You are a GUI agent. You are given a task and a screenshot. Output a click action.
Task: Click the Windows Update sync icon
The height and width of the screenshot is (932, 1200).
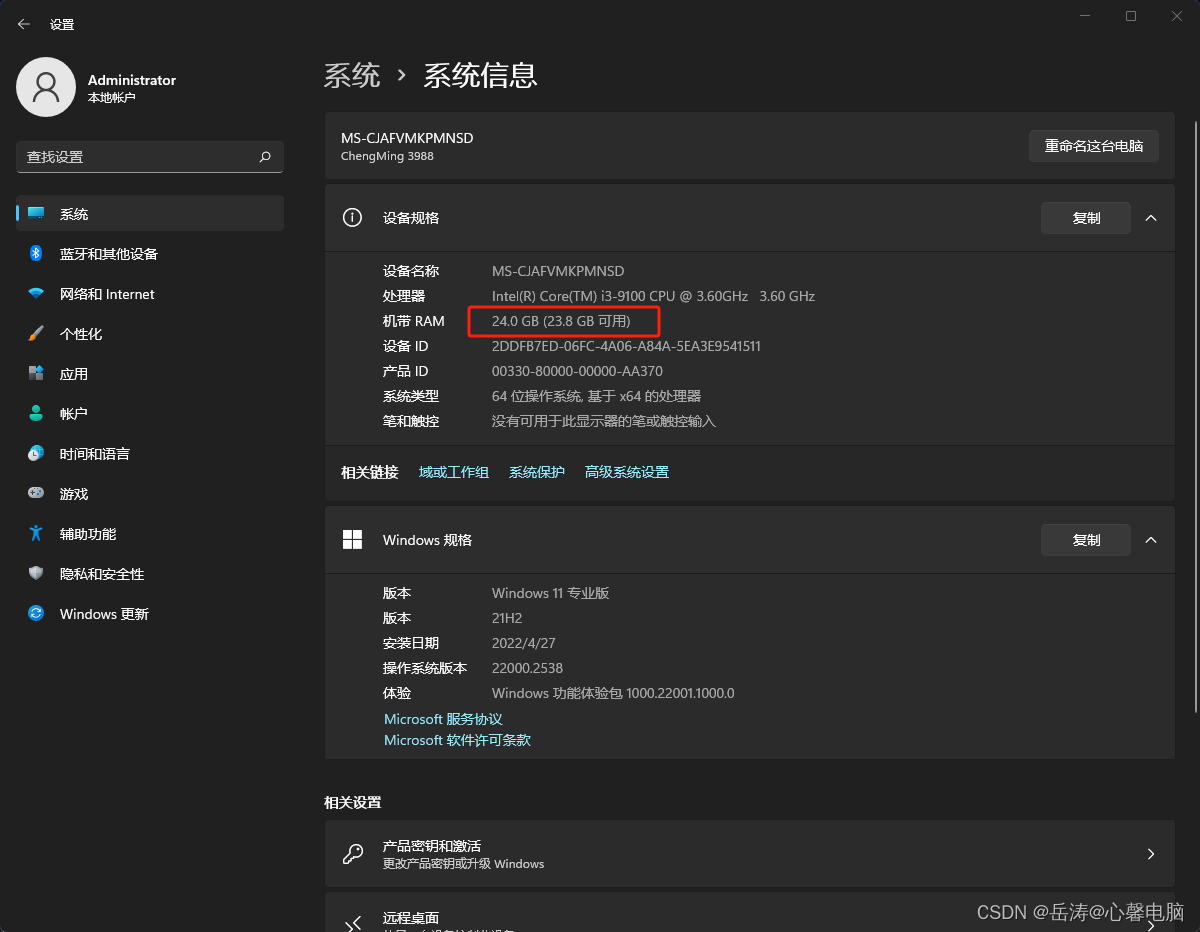point(36,614)
